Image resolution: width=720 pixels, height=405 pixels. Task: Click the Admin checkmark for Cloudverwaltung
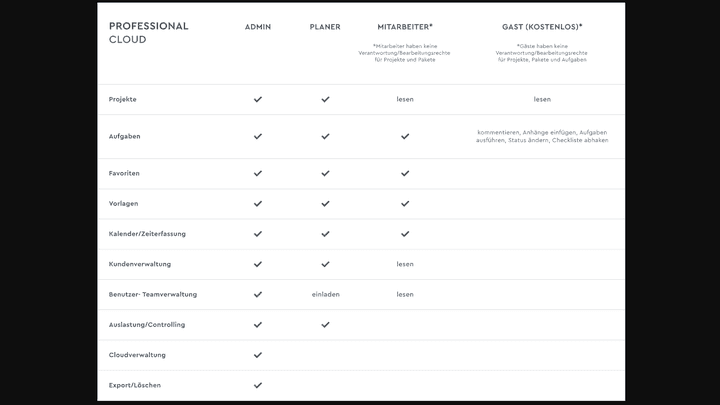point(258,355)
